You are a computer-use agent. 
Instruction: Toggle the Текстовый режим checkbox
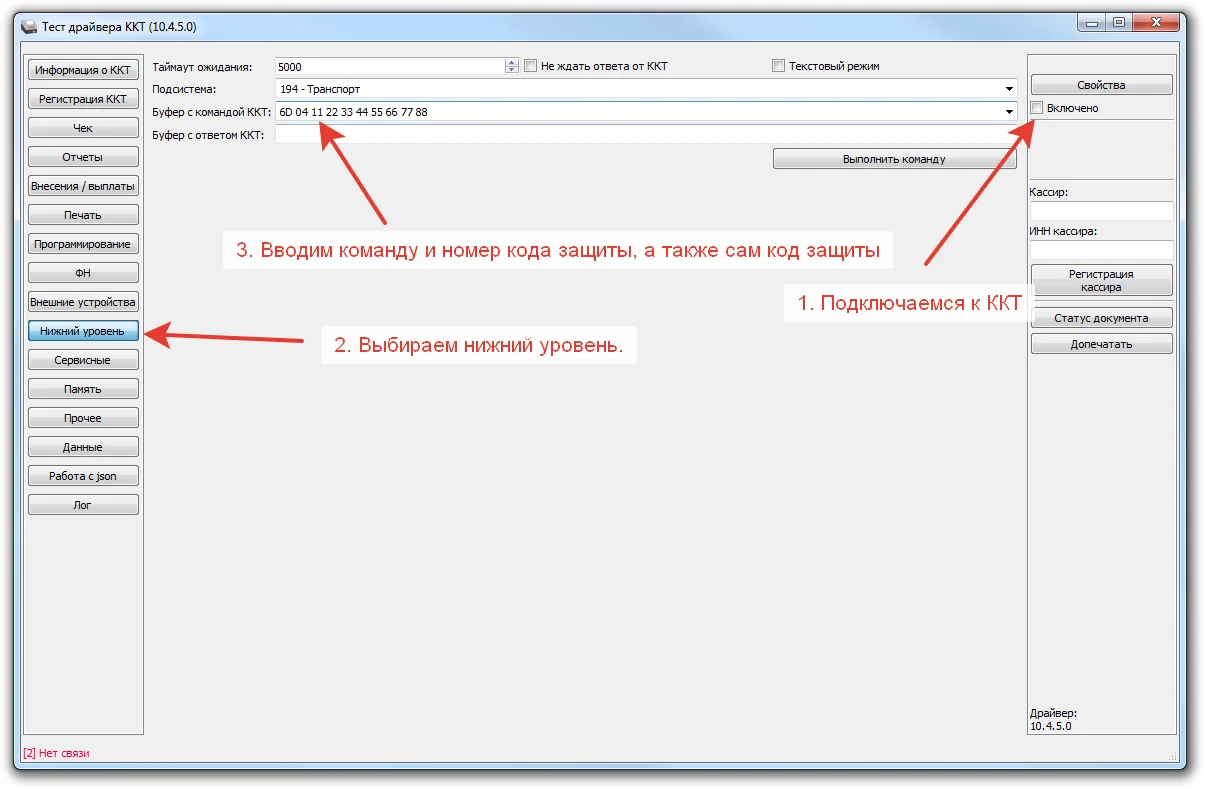click(x=779, y=66)
